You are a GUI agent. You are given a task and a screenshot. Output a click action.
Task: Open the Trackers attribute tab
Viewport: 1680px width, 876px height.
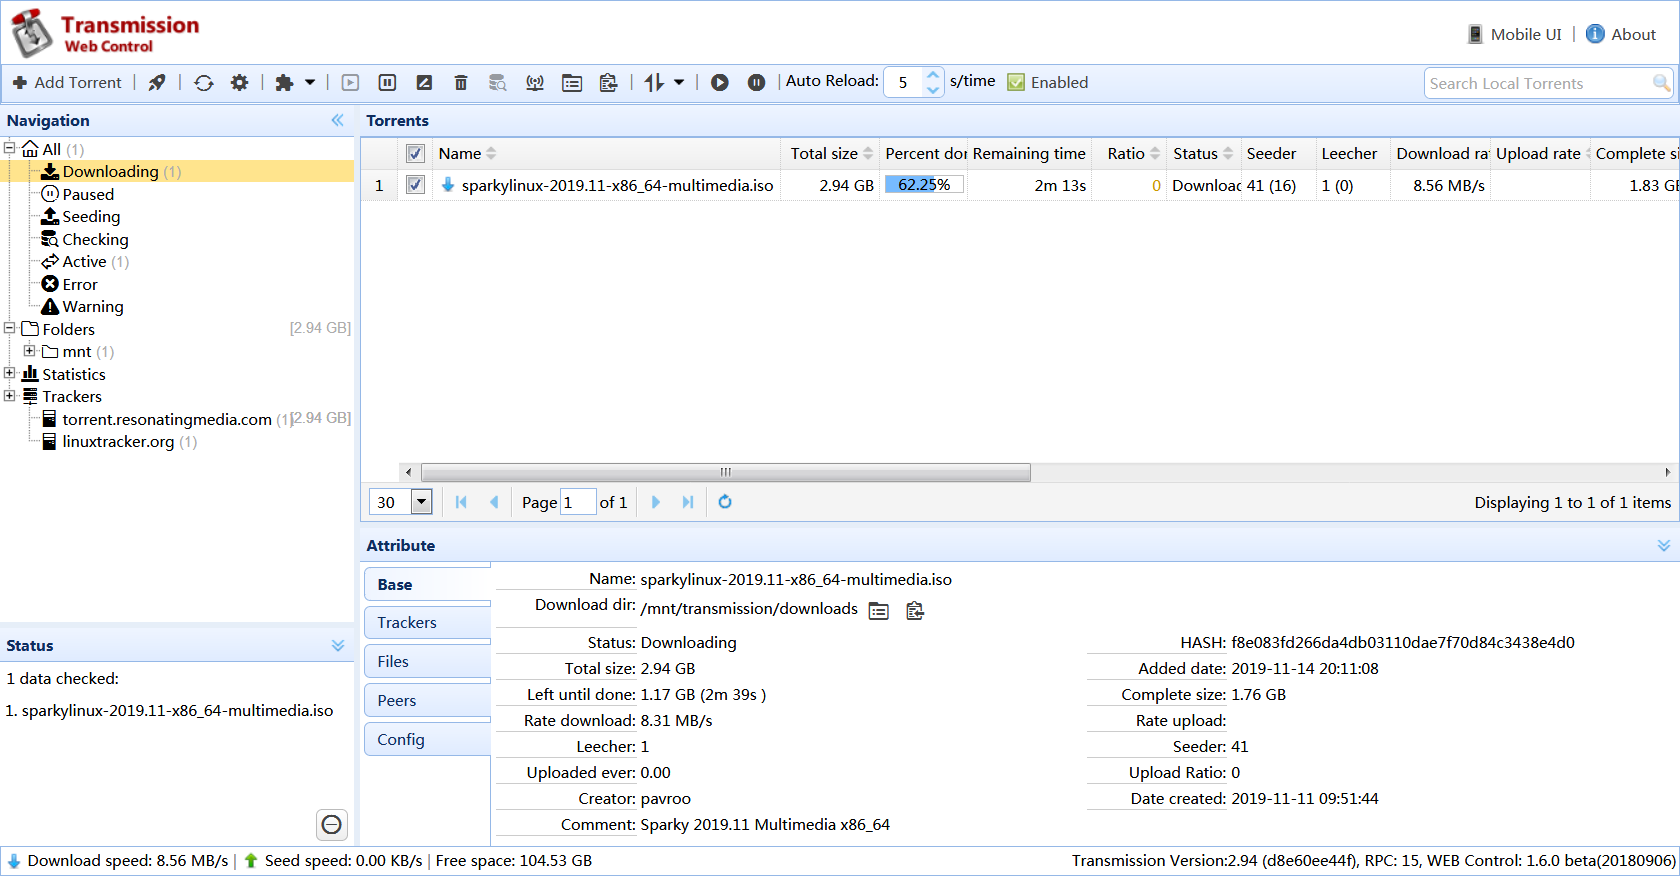click(427, 622)
